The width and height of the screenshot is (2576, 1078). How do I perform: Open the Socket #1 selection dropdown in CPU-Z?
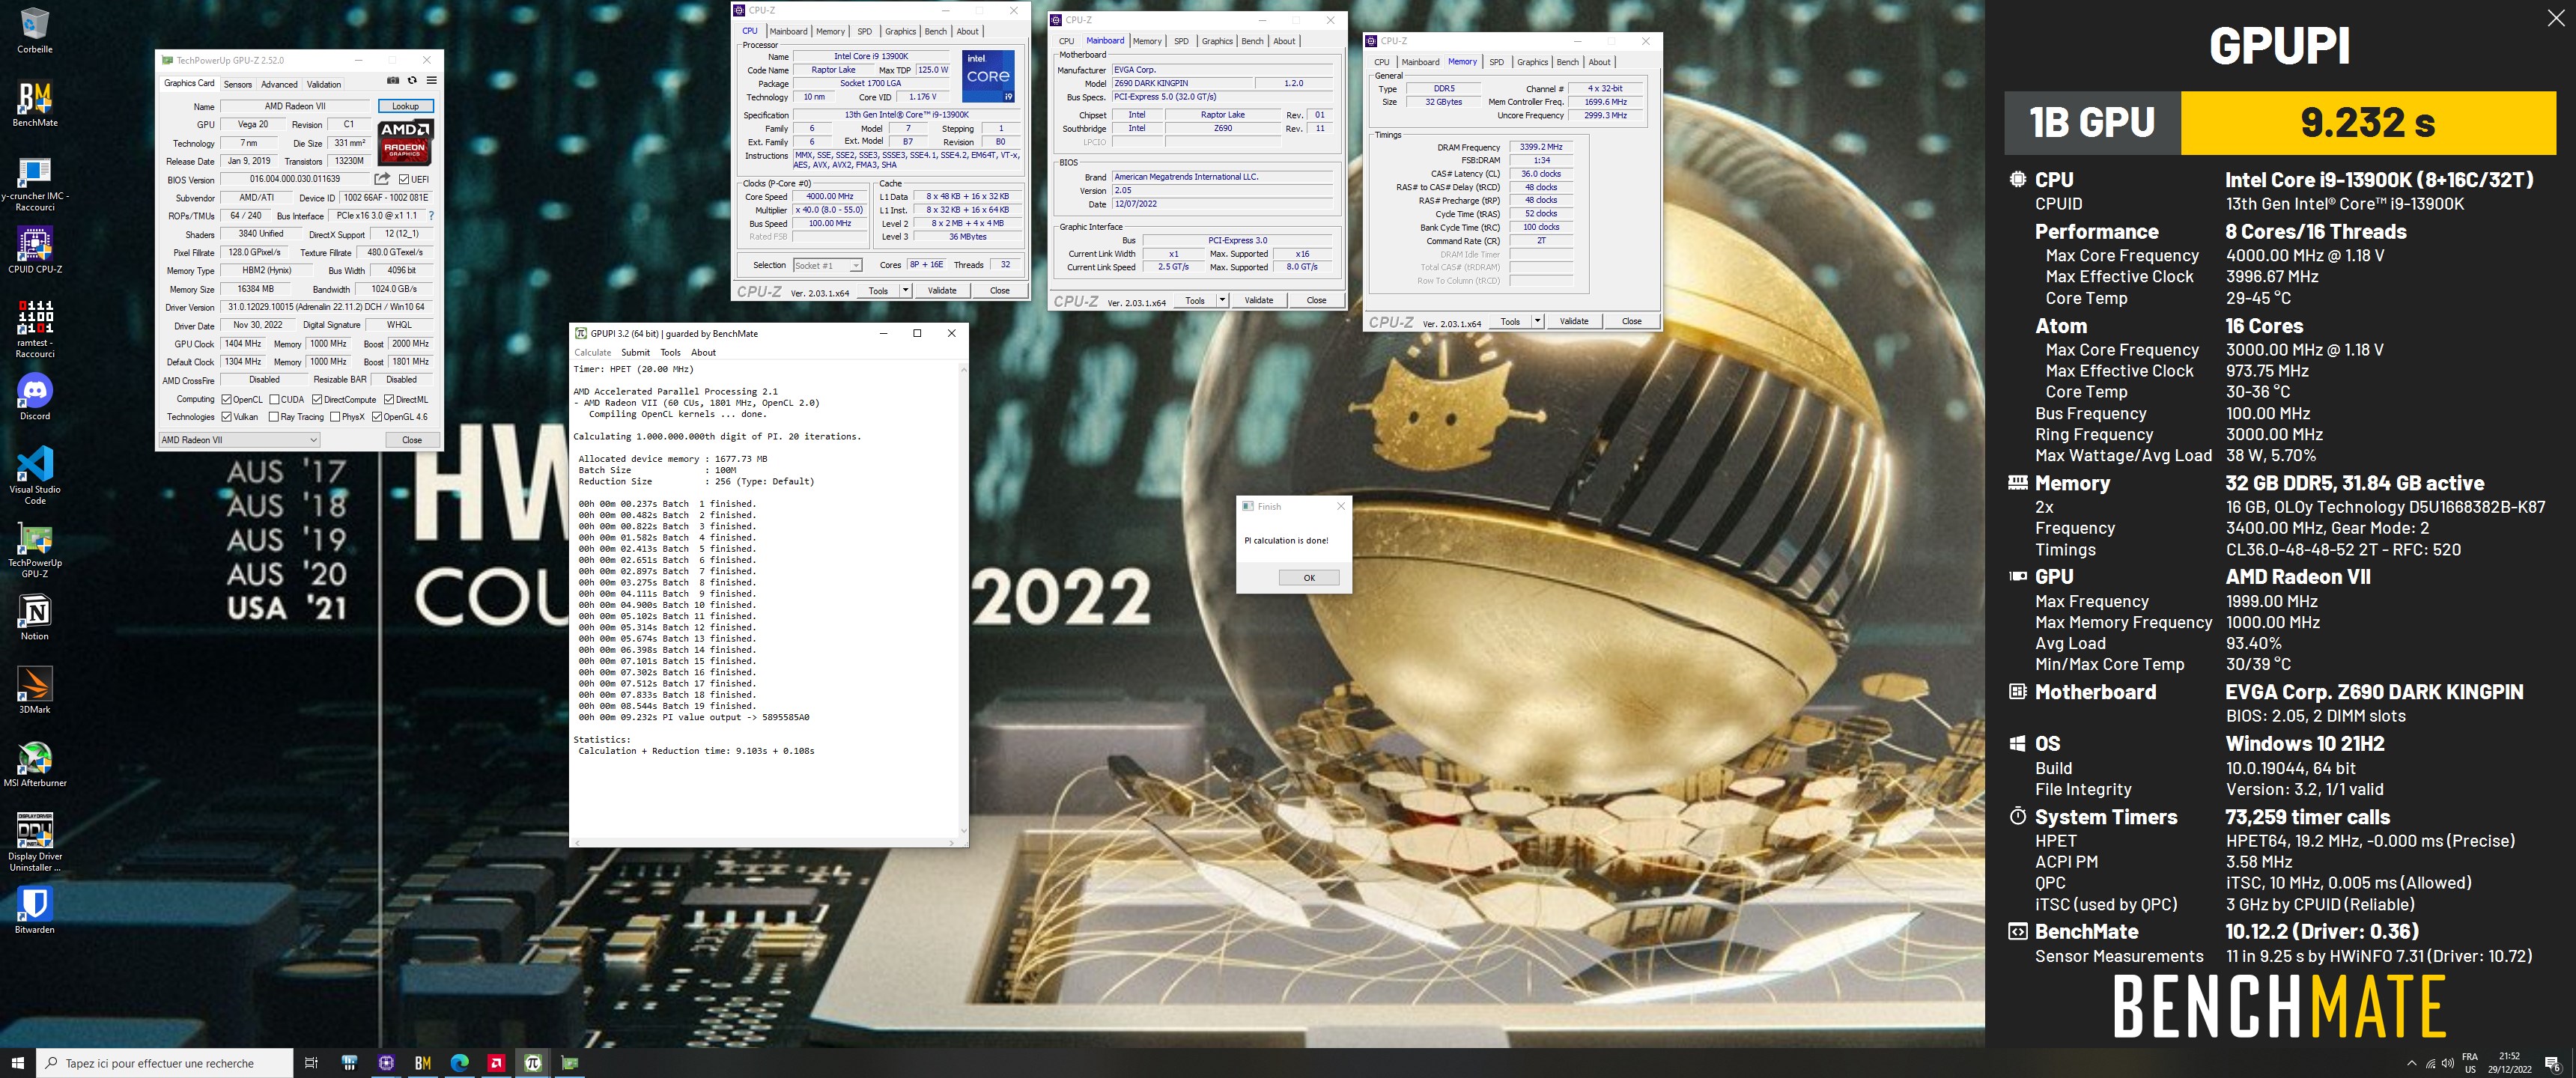(827, 265)
